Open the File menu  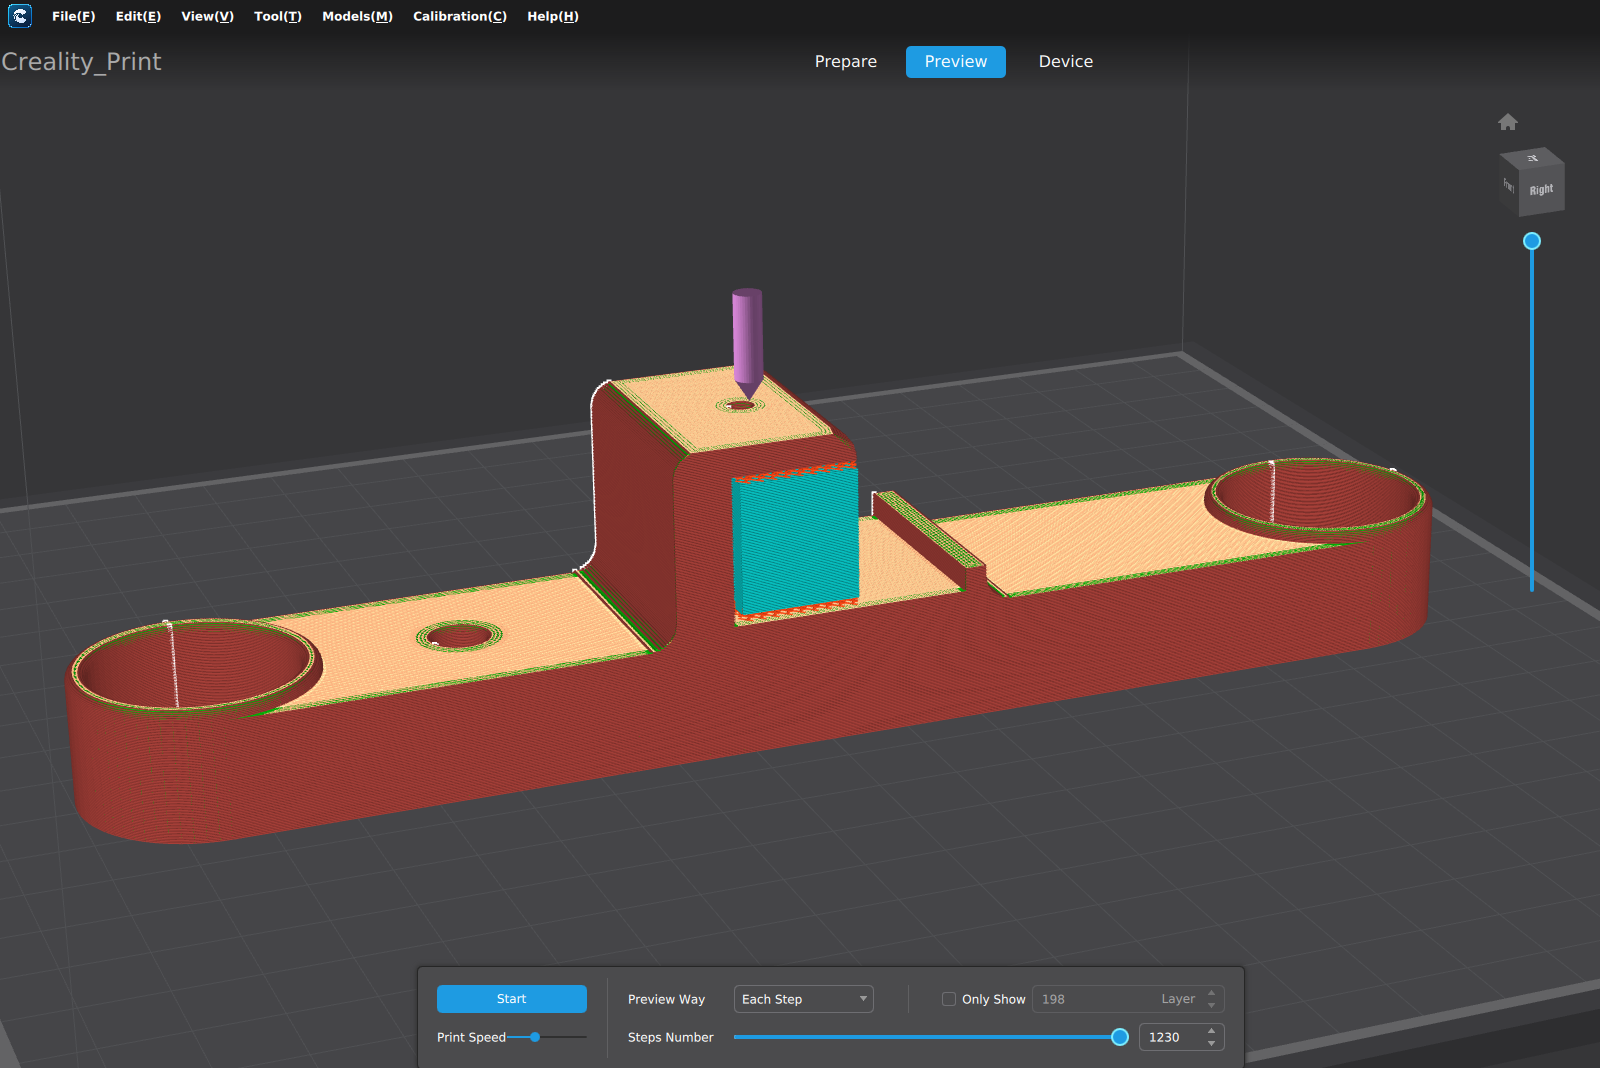click(x=73, y=16)
